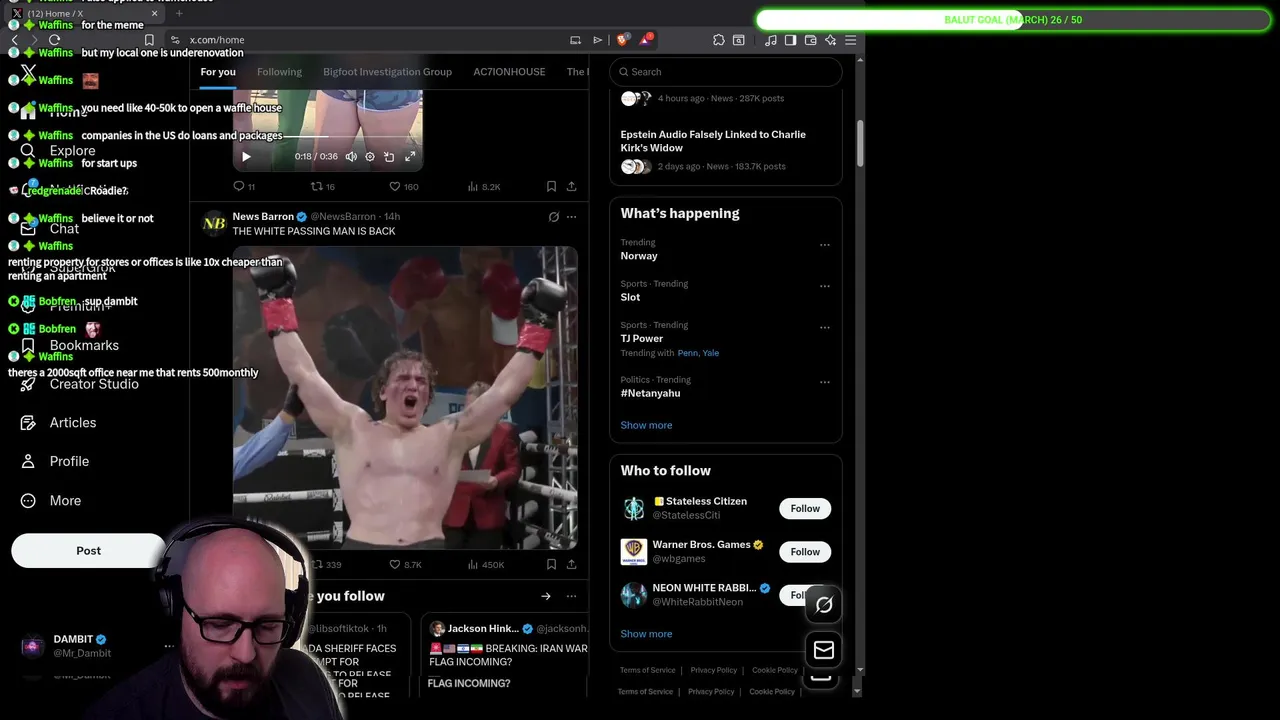The image size is (1280, 720).
Task: View the 450K views on News Barron post
Action: point(486,564)
